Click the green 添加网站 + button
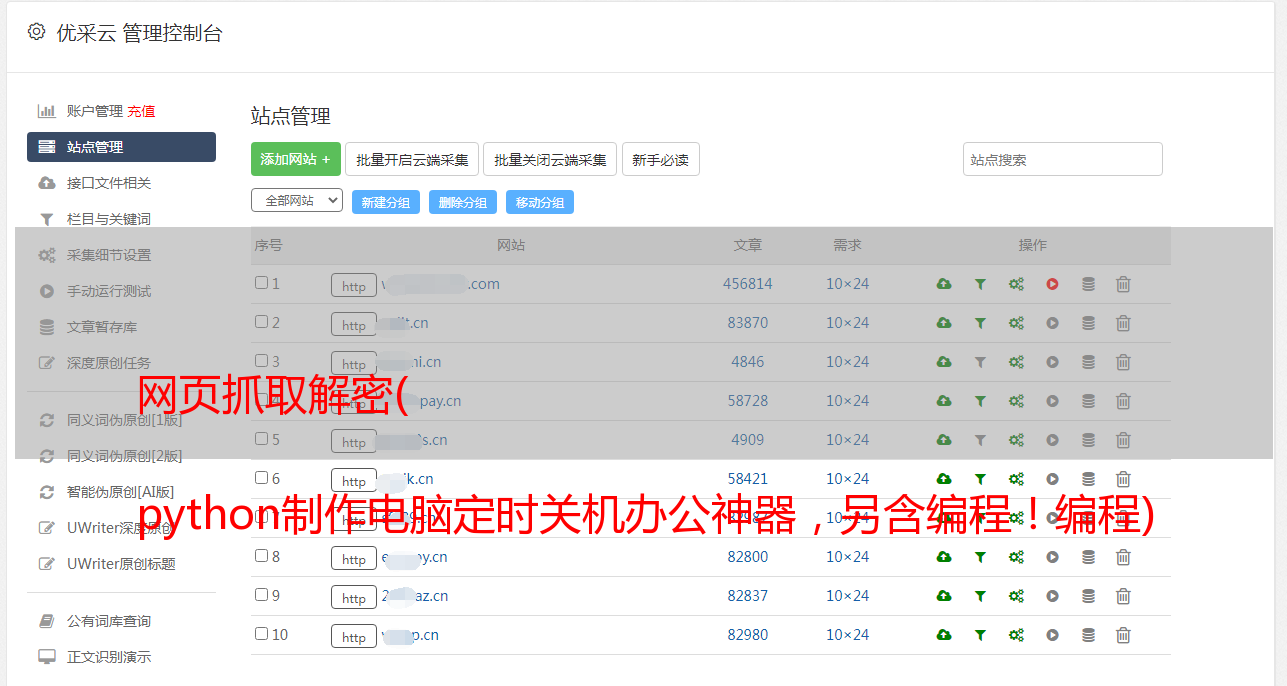Screen dimensions: 1287x686 point(295,159)
